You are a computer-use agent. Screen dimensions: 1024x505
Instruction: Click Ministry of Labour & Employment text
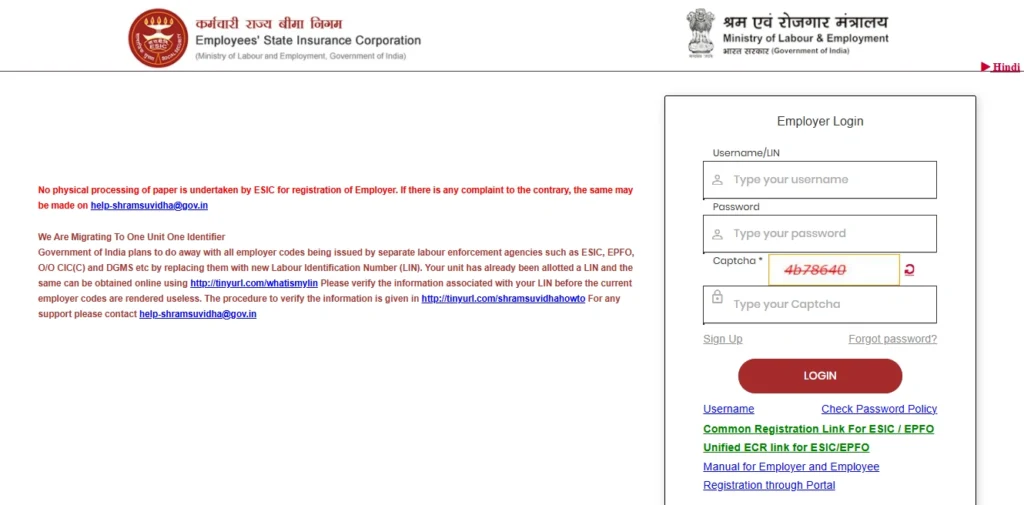(805, 39)
